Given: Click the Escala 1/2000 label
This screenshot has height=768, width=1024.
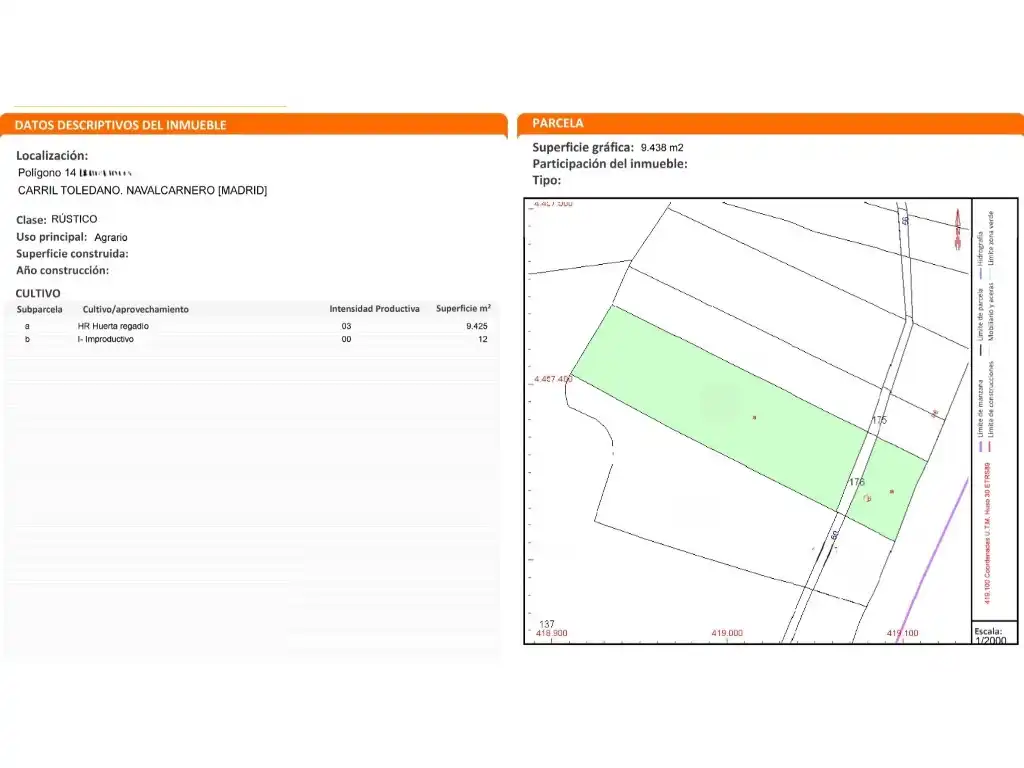Looking at the screenshot, I should coord(991,635).
